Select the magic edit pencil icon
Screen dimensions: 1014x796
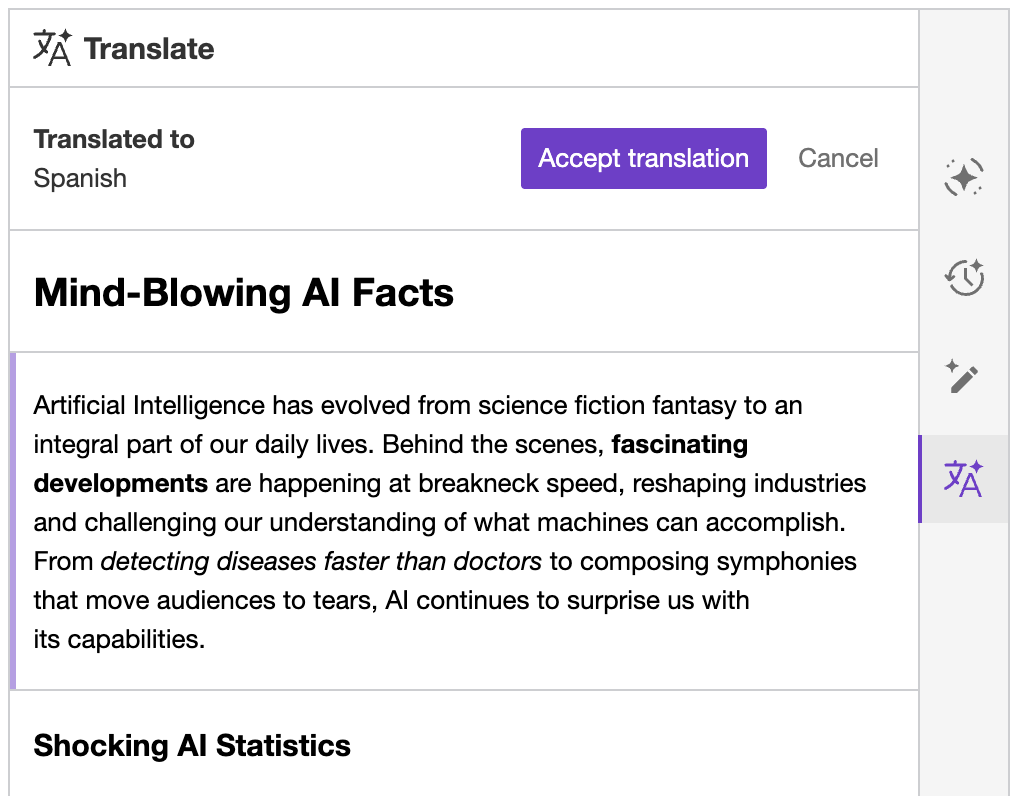pos(963,378)
